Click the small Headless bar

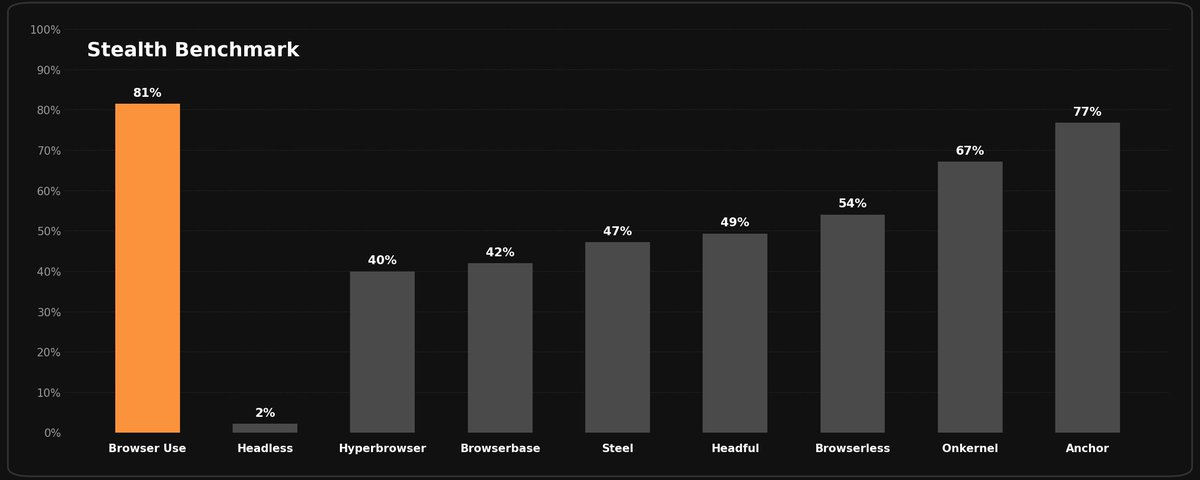tap(265, 428)
